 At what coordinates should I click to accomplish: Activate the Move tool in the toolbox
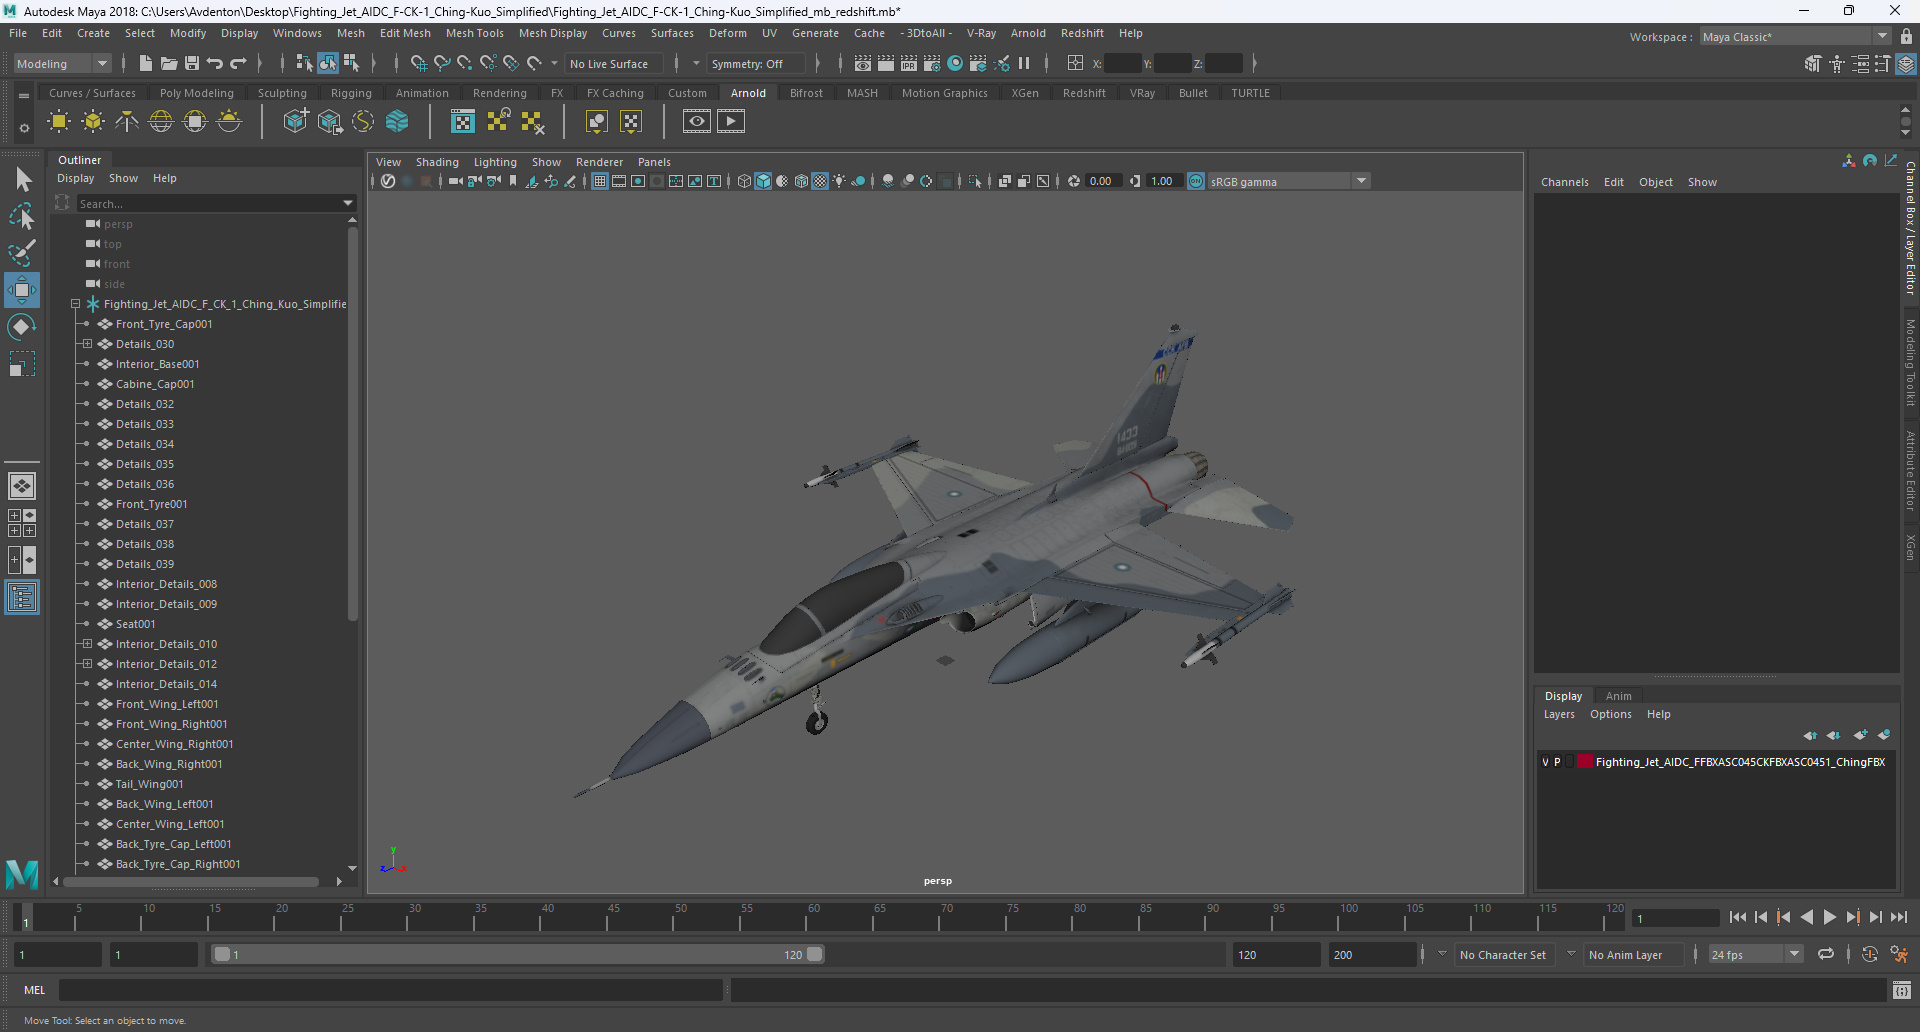tap(22, 290)
